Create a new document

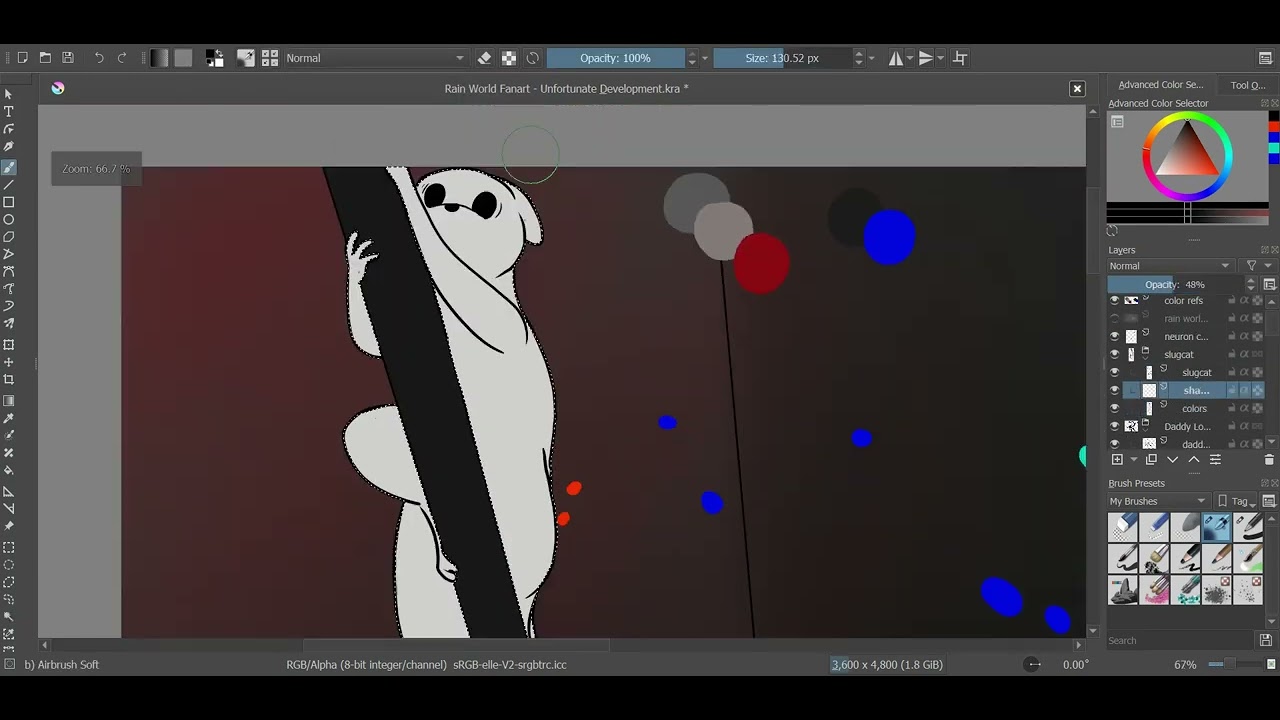pyautogui.click(x=22, y=58)
